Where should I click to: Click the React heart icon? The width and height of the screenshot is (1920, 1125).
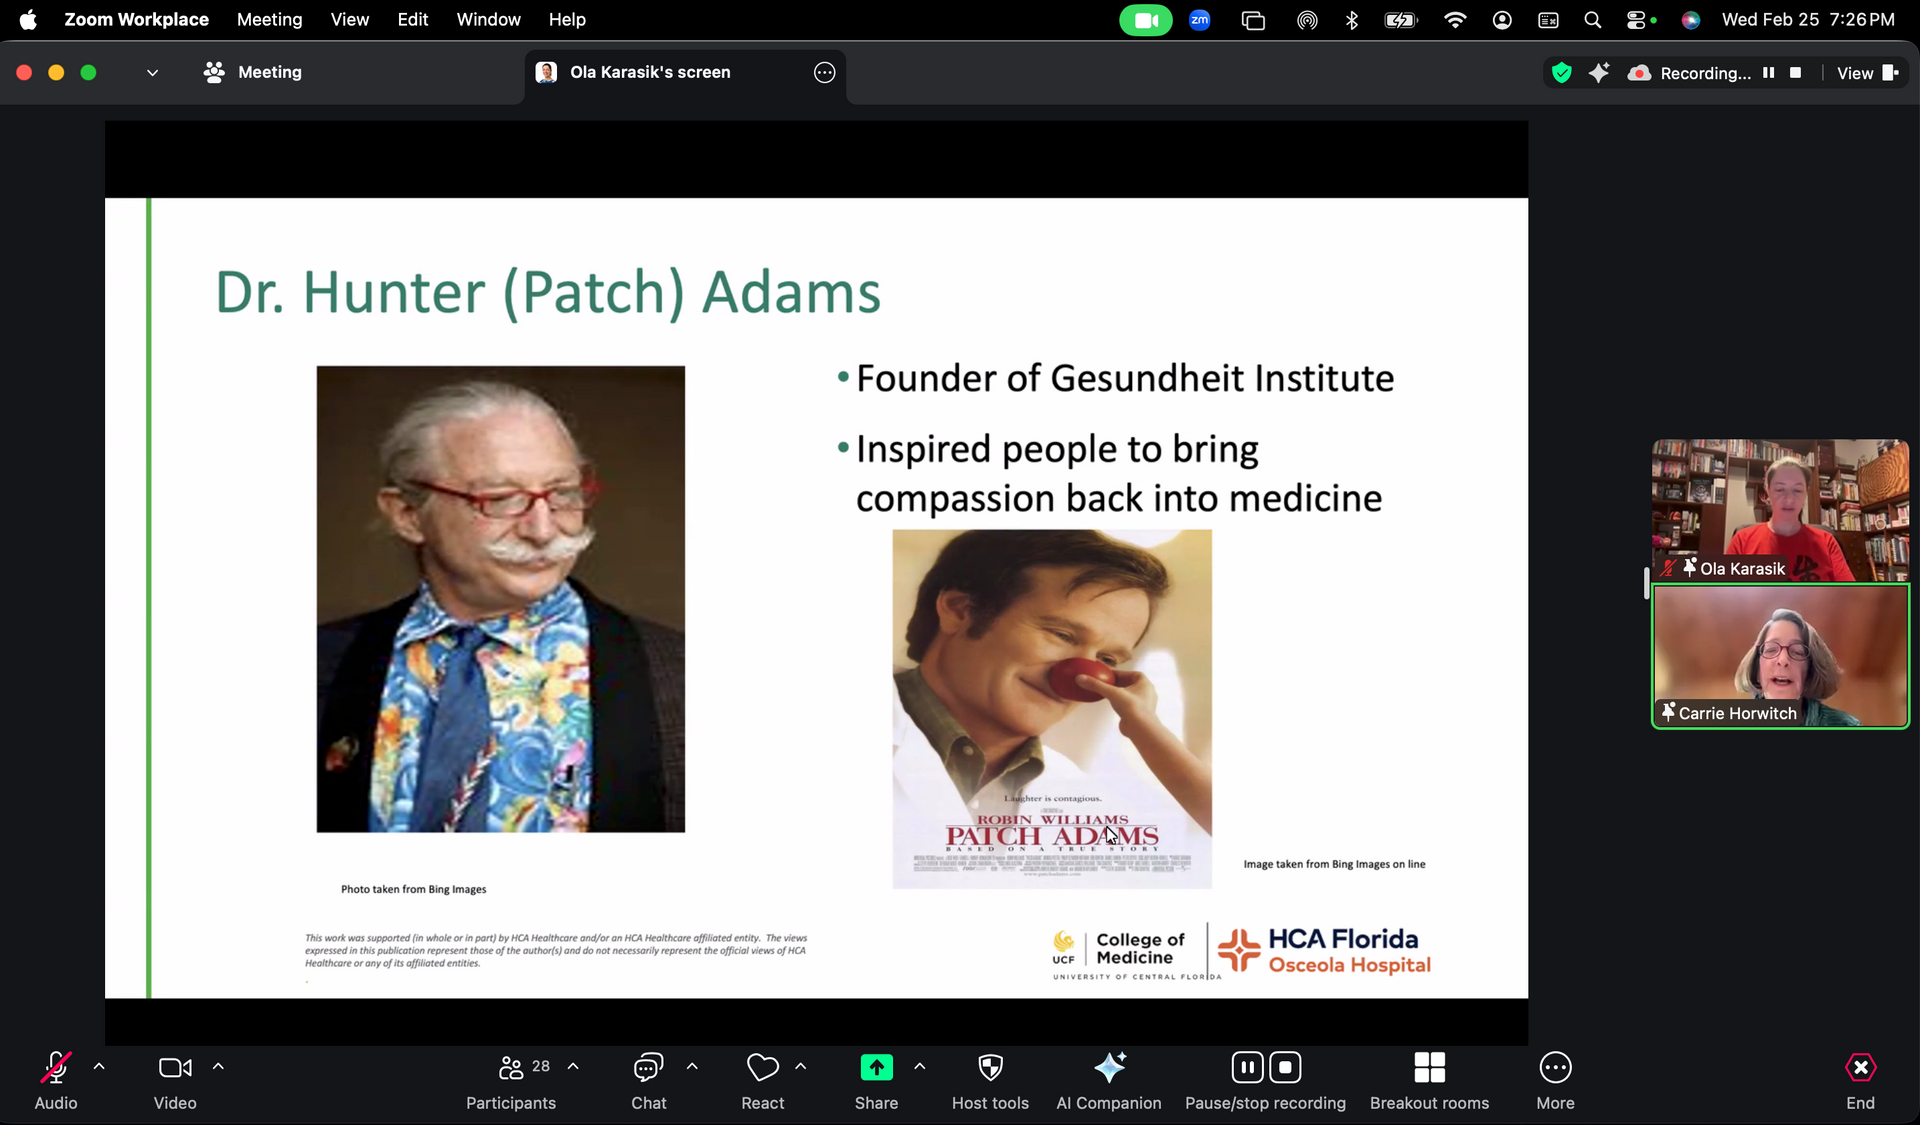[x=762, y=1068]
